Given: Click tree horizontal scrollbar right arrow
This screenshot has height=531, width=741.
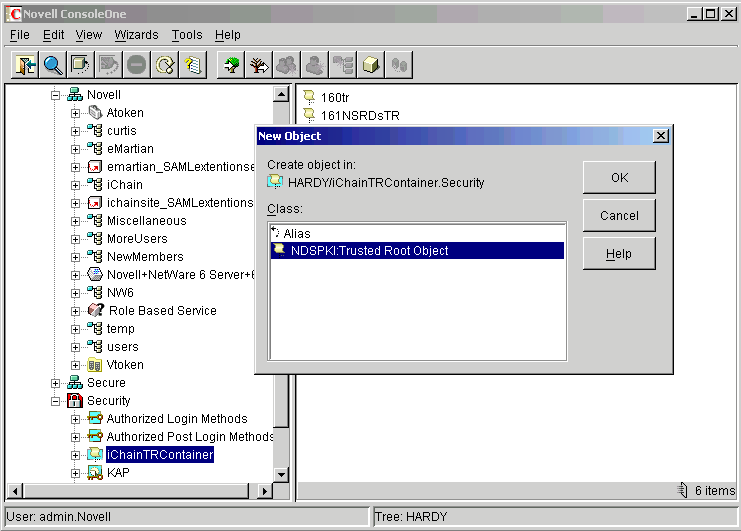Looking at the screenshot, I should coord(265,491).
